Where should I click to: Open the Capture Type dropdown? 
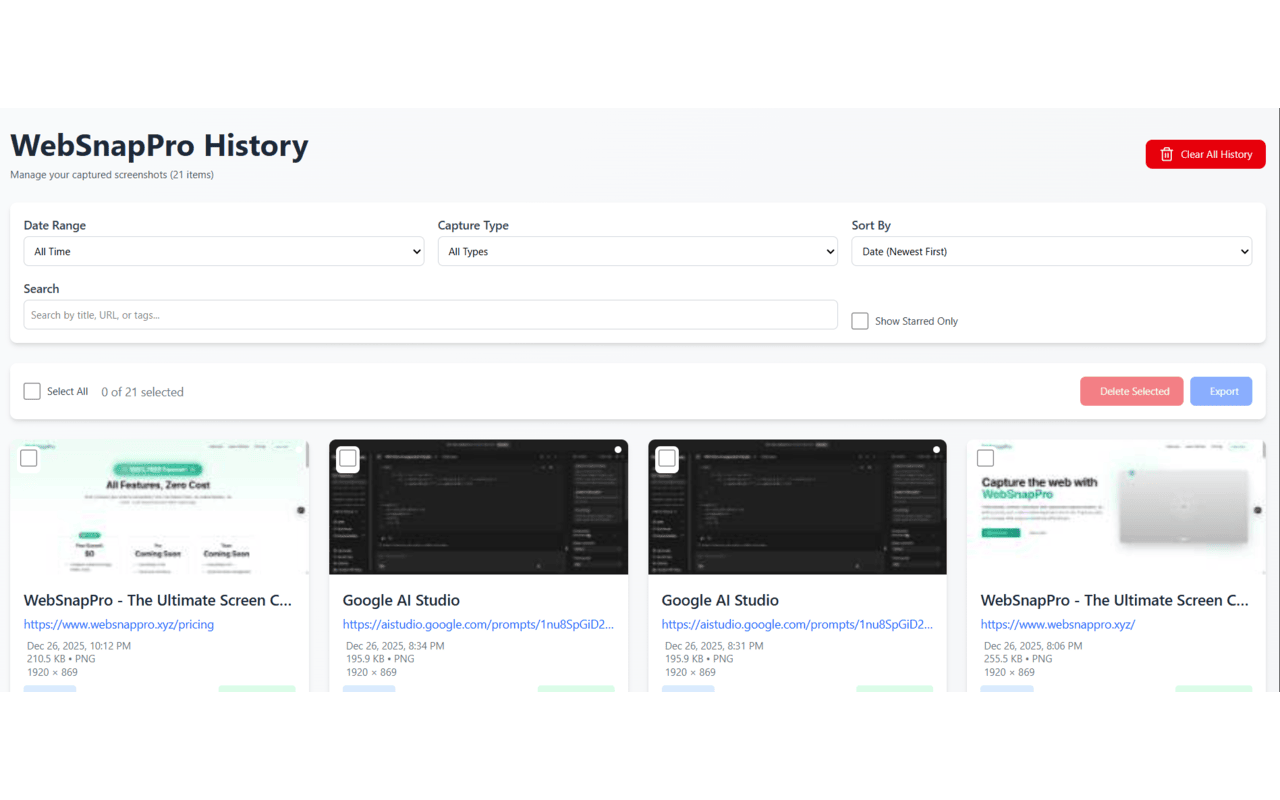(637, 251)
